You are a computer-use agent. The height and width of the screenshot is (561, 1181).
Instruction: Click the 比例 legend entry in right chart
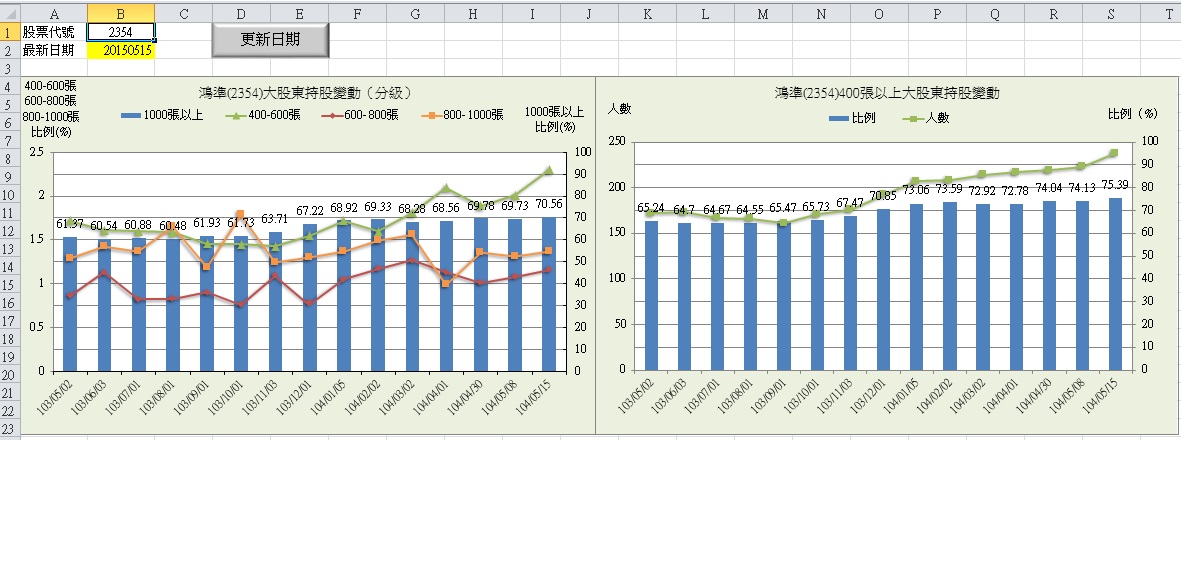[x=853, y=119]
